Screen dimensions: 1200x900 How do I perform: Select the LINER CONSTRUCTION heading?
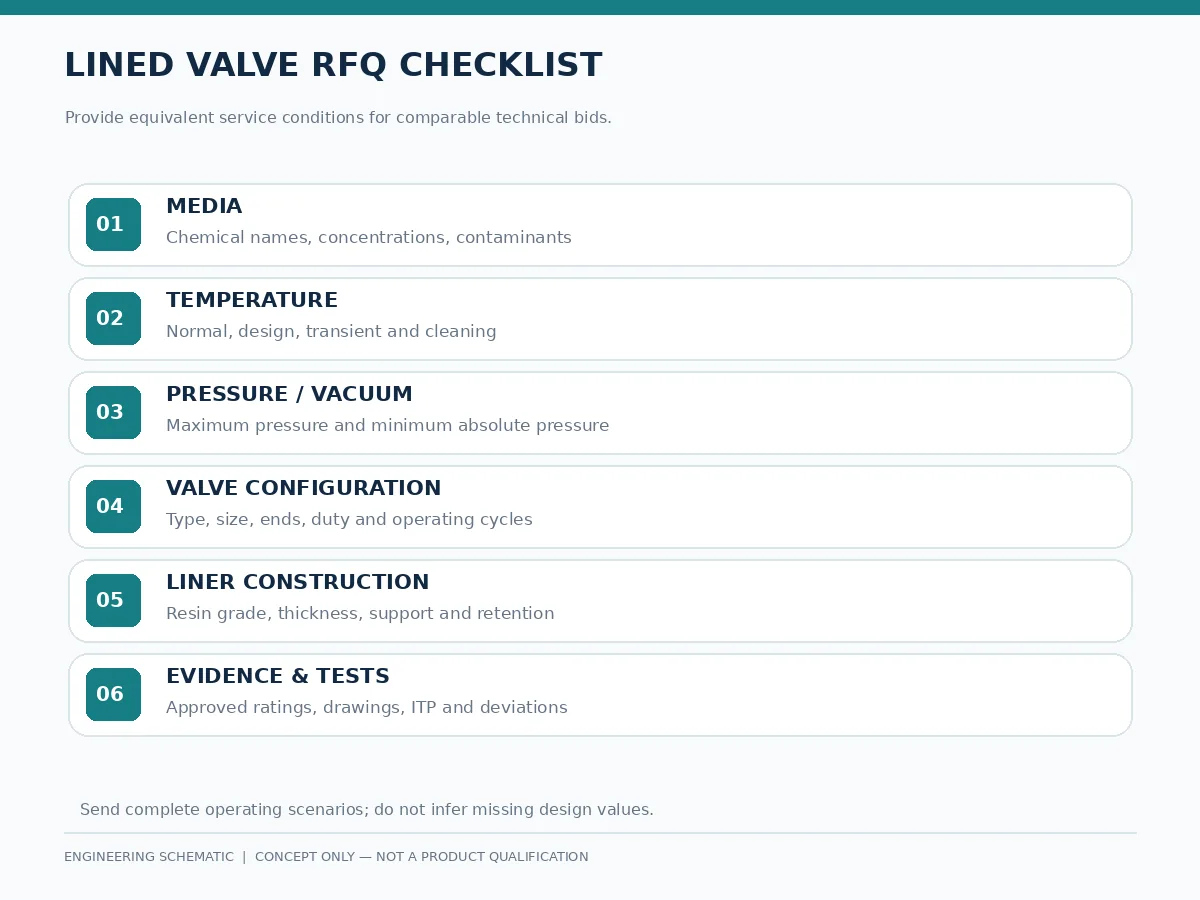click(x=297, y=582)
